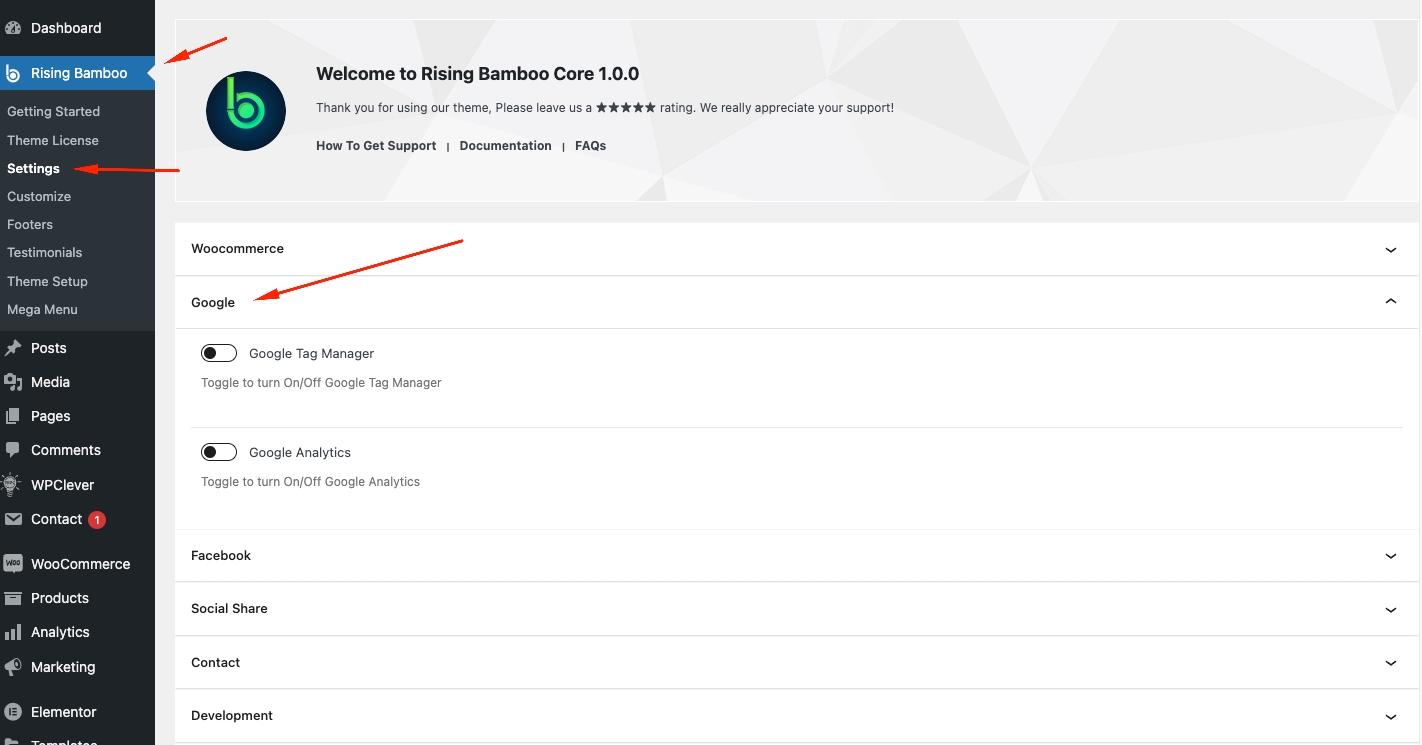Click the How To Get Support link
Viewport: 1422px width, 745px height.
point(376,146)
